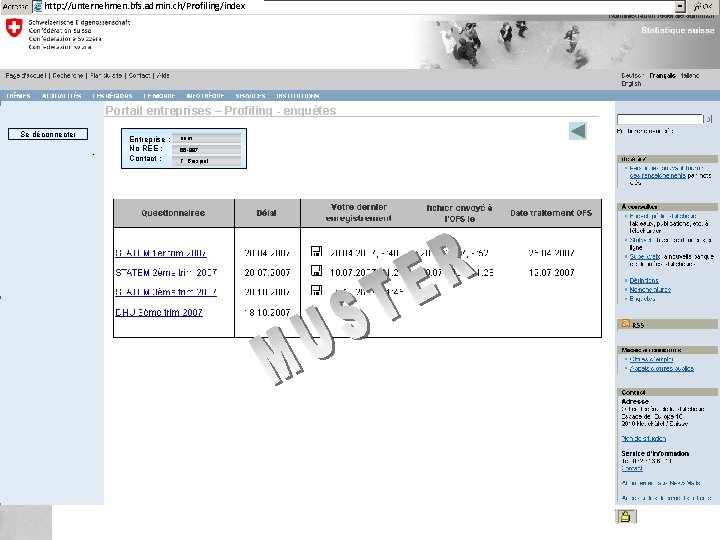The height and width of the screenshot is (540, 720).
Task: Click the padlock icon at bottom right
Action: pyautogui.click(x=625, y=517)
